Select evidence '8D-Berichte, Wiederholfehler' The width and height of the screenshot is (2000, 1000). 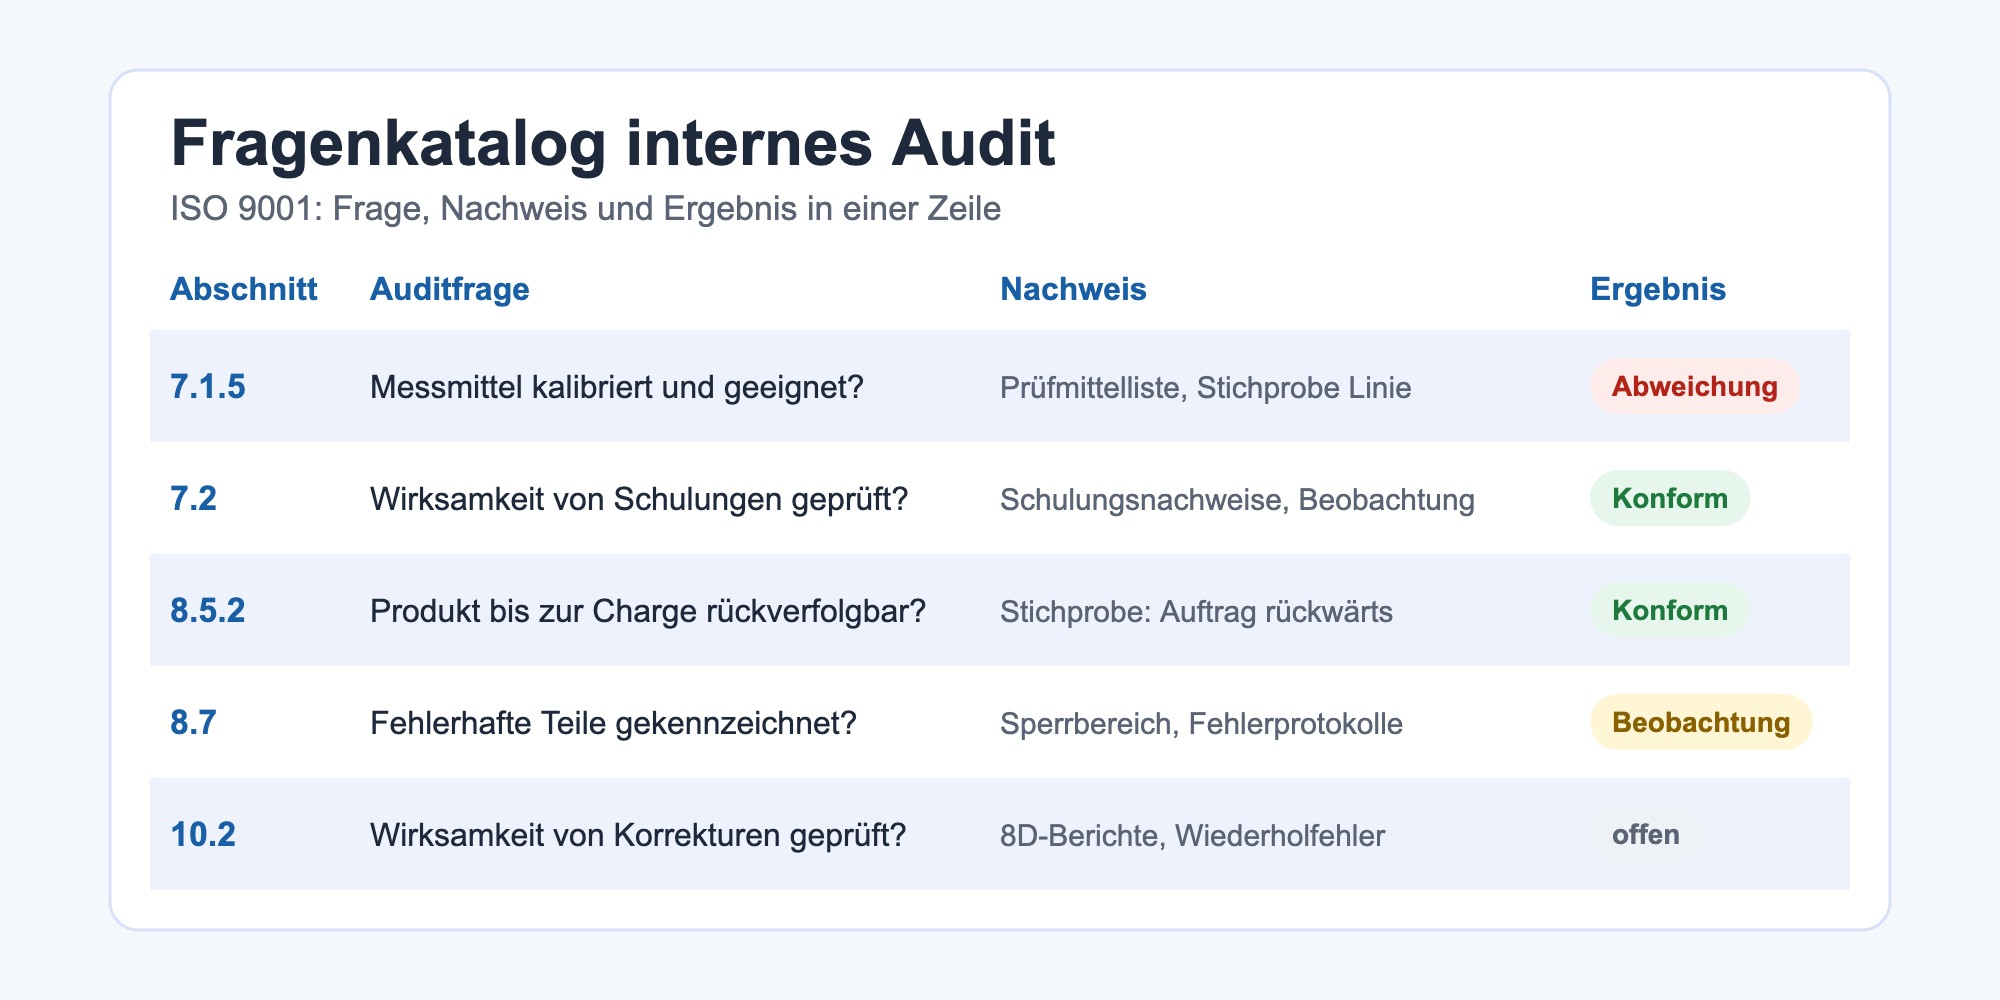point(1192,835)
